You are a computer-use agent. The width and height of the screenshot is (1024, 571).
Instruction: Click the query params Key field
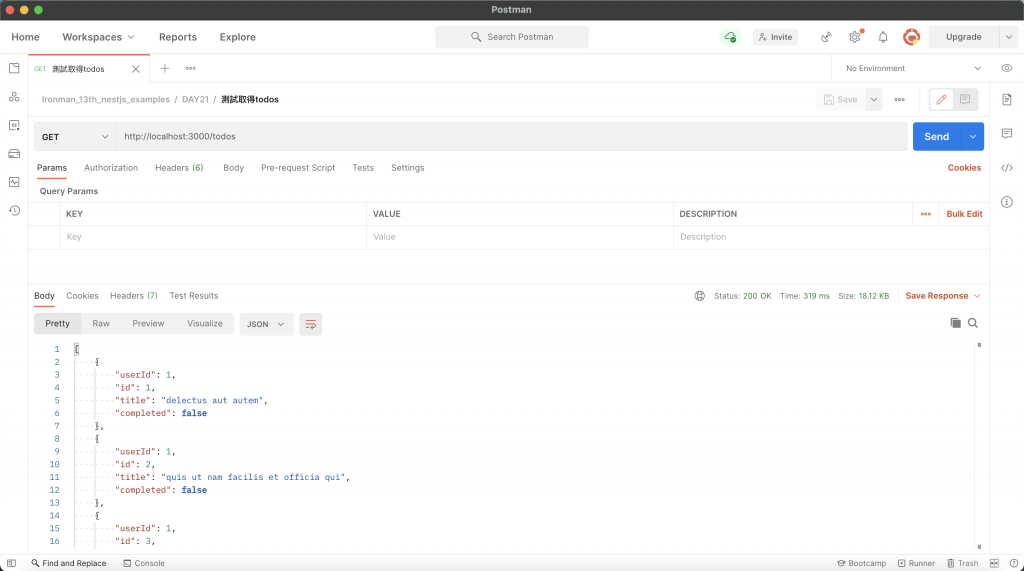click(x=214, y=237)
